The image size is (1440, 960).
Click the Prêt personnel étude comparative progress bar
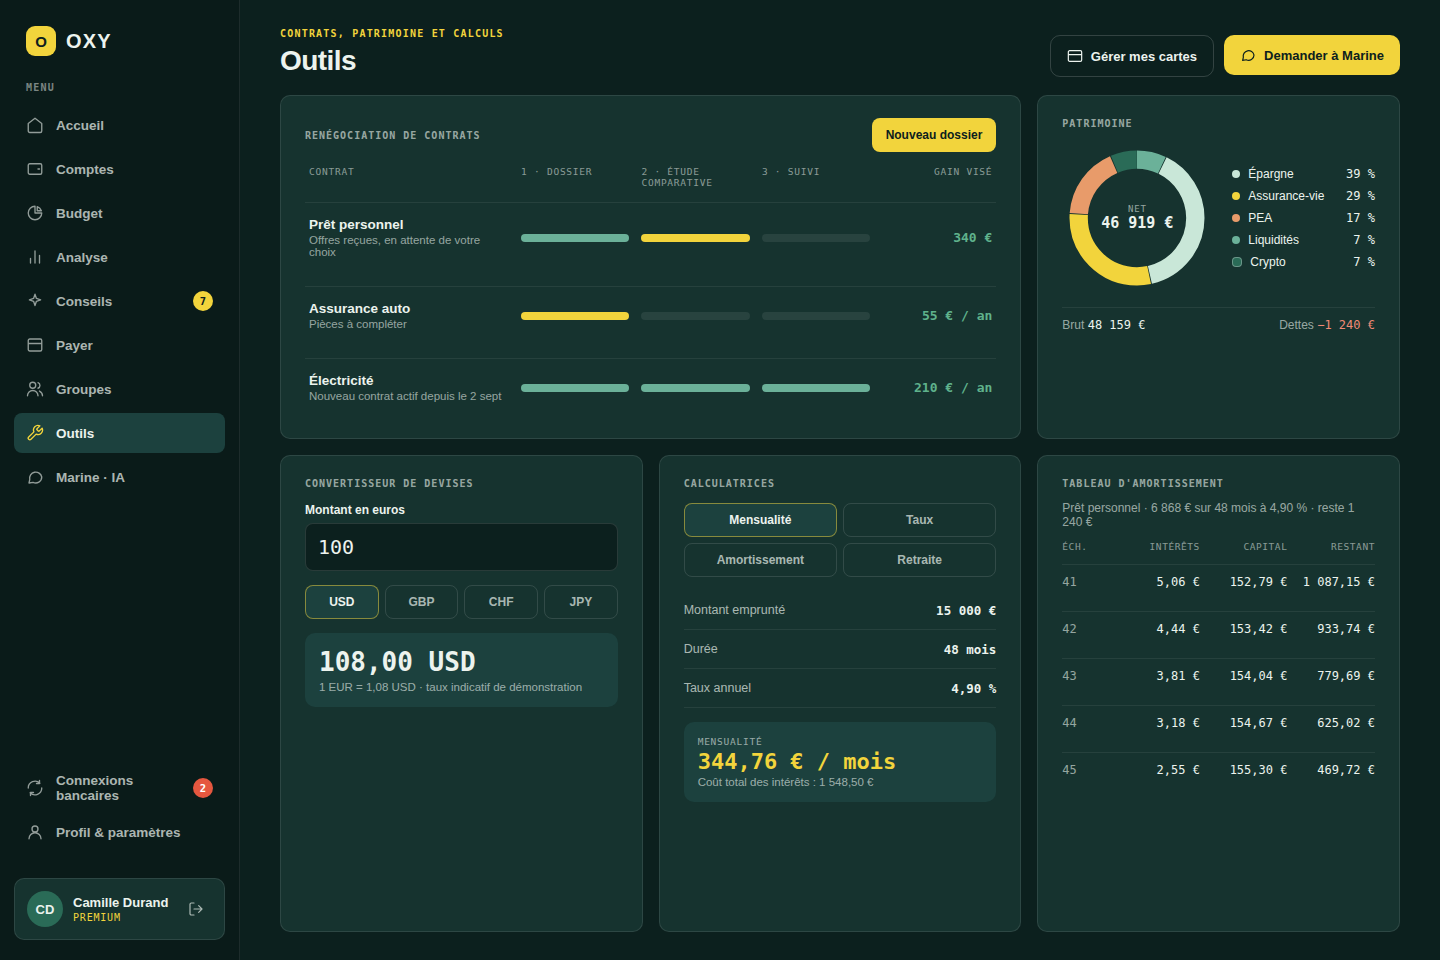point(695,238)
